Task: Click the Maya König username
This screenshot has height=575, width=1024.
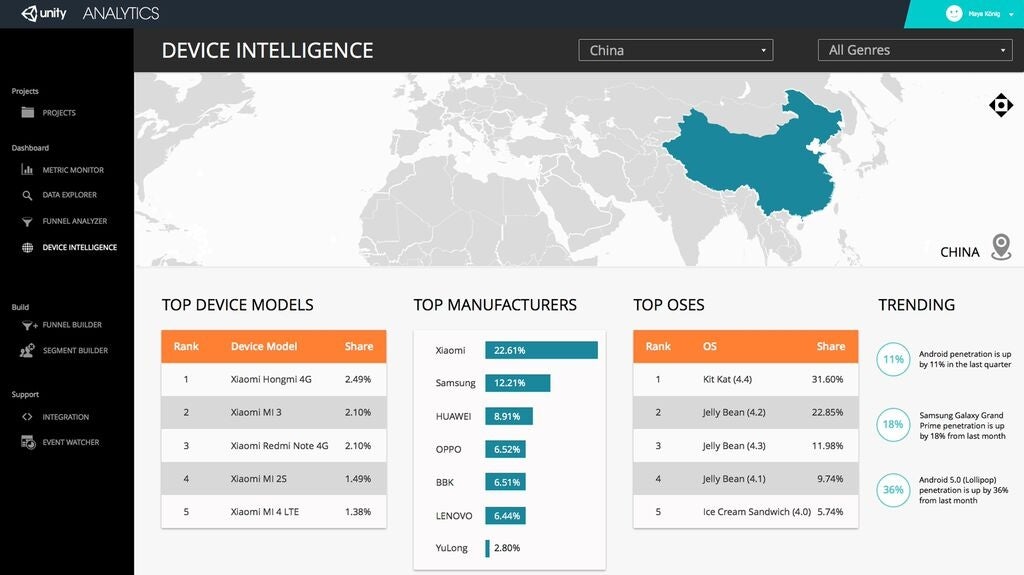Action: 984,14
